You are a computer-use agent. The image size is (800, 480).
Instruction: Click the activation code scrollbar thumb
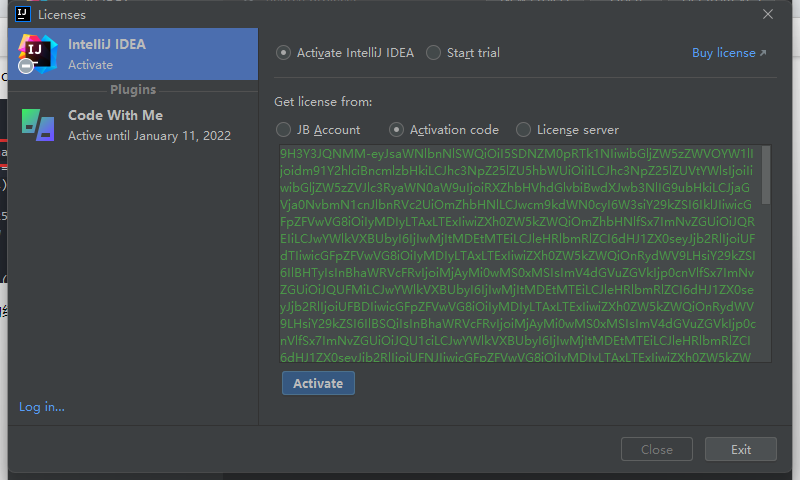(766, 175)
